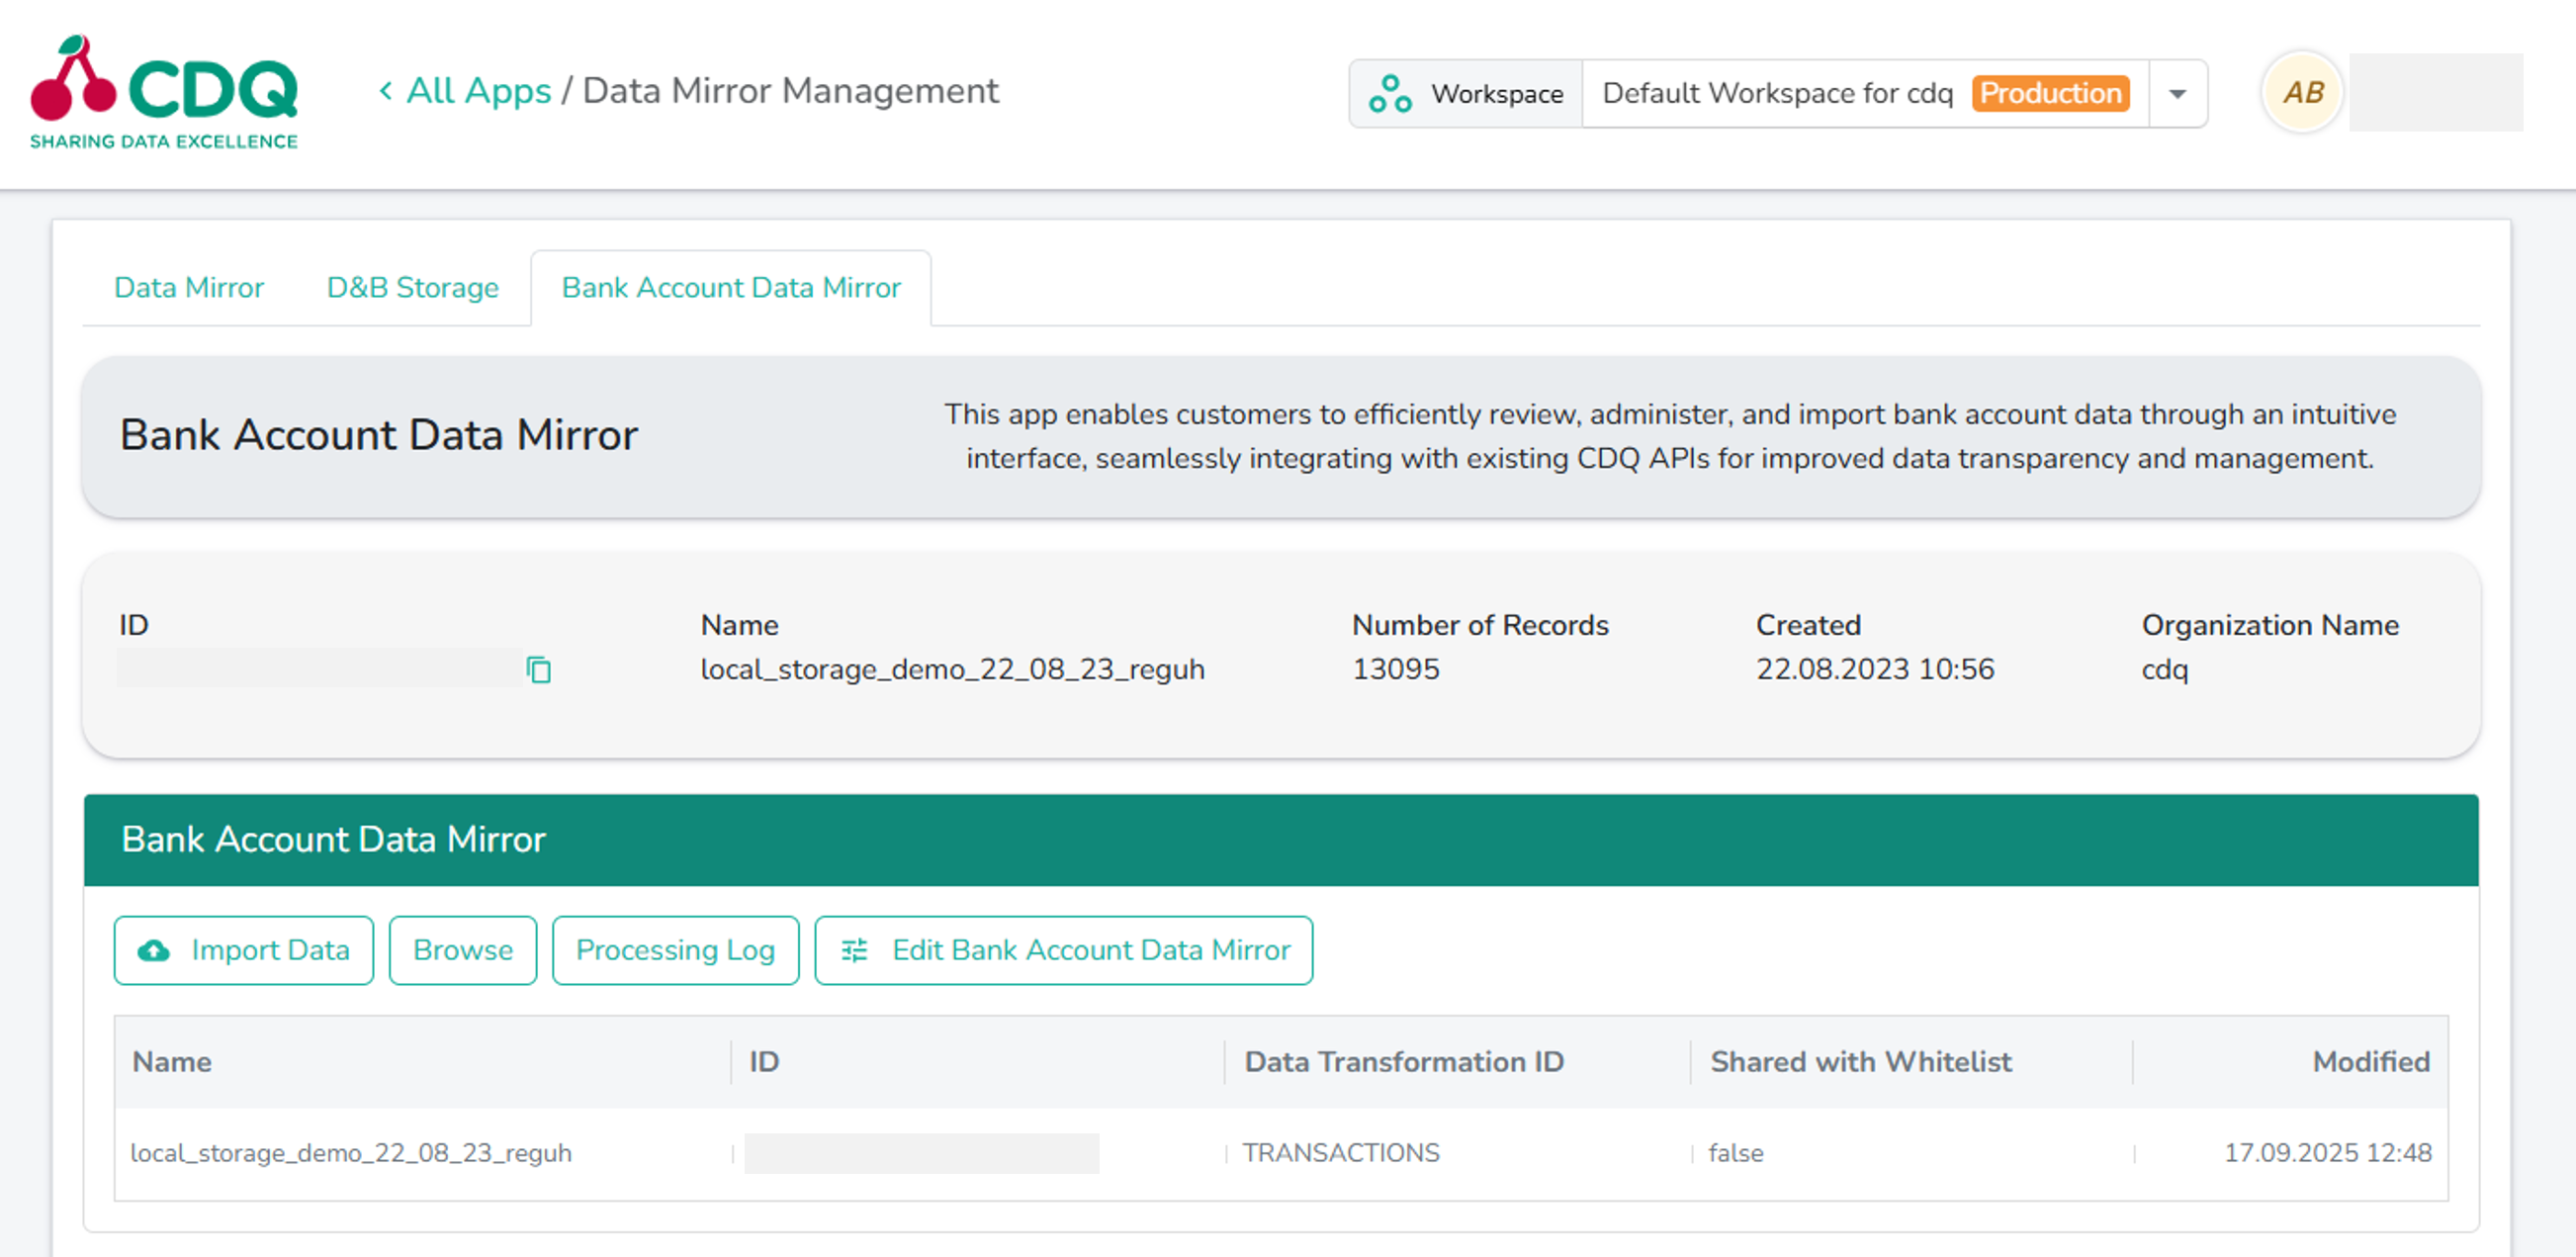Image resolution: width=2576 pixels, height=1257 pixels.
Task: Sort by the Modified column header
Action: (2369, 1061)
